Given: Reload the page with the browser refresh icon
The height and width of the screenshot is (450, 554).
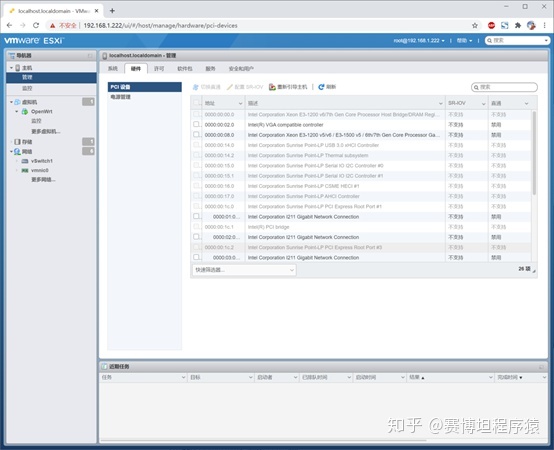Looking at the screenshot, I should click(36, 25).
